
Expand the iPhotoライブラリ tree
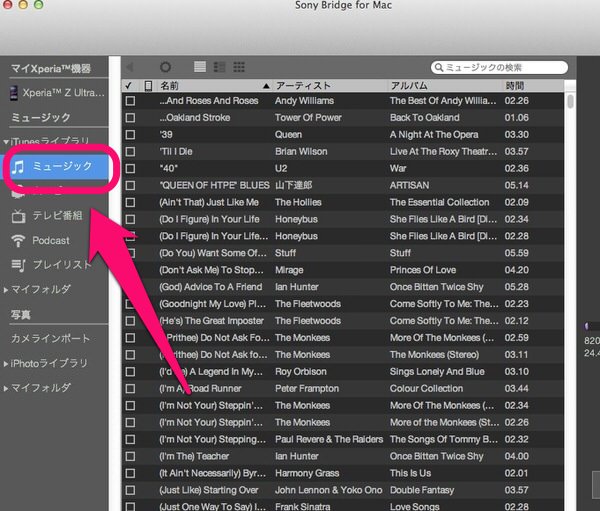(x=6, y=364)
